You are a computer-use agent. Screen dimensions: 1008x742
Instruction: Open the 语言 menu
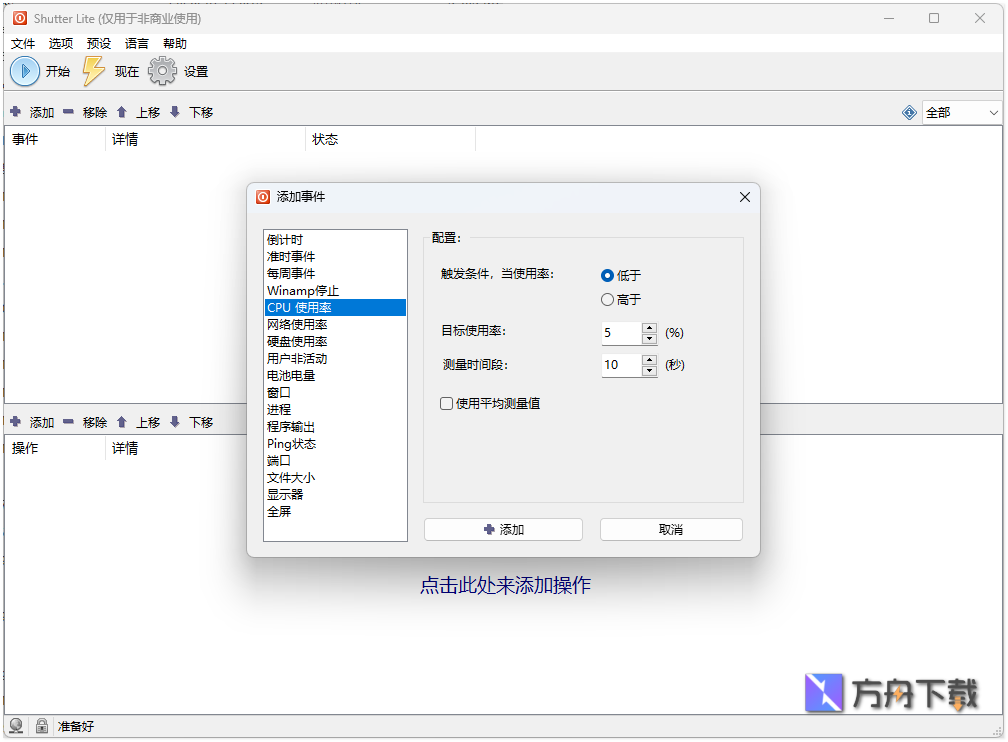pyautogui.click(x=136, y=43)
